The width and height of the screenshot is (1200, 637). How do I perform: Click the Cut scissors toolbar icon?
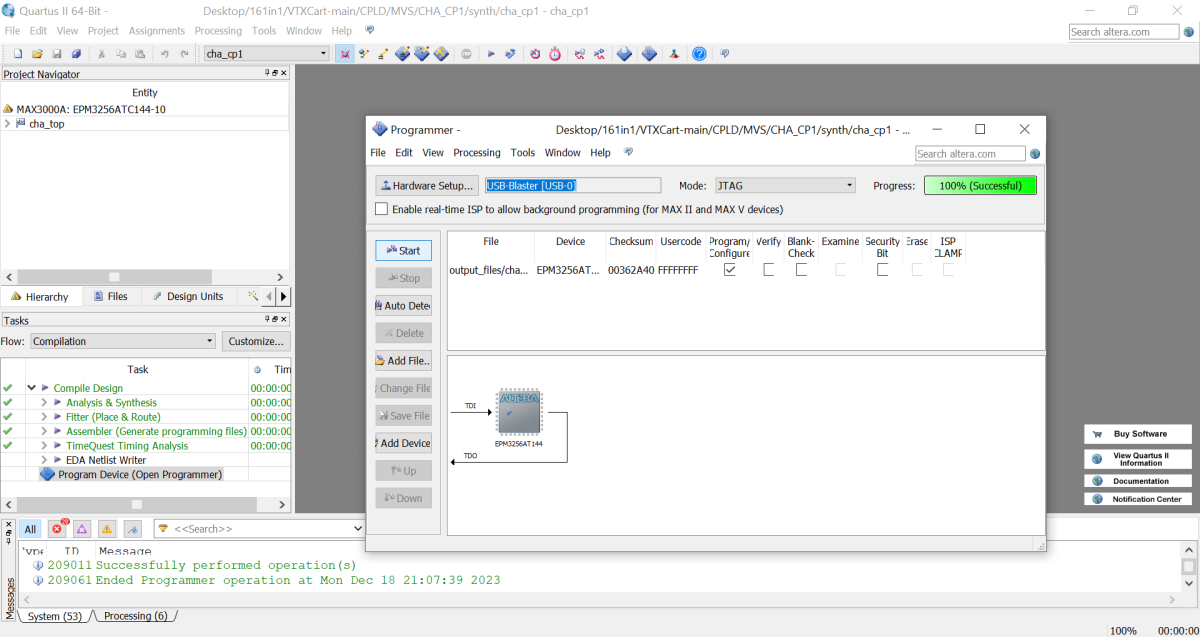(x=101, y=54)
